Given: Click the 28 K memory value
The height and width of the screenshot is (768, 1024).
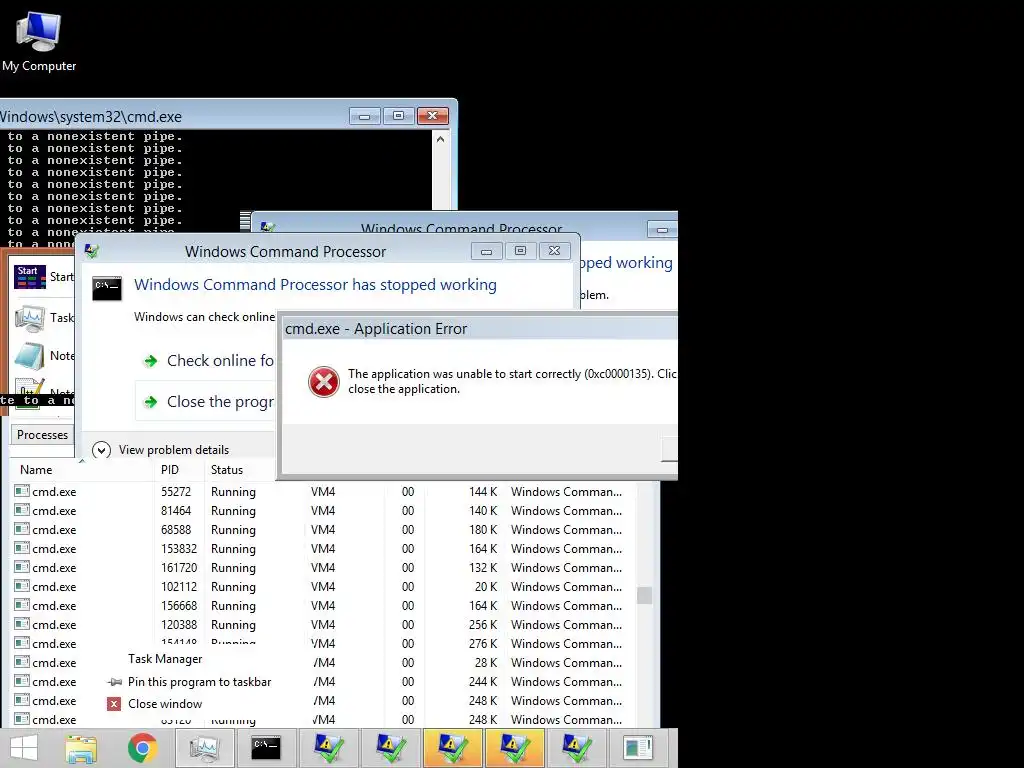Looking at the screenshot, I should pos(486,662).
